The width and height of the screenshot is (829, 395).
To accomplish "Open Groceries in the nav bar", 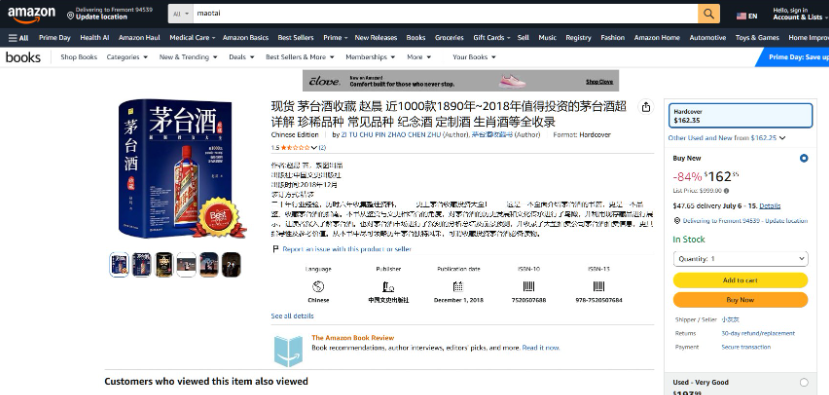I will (x=449, y=38).
